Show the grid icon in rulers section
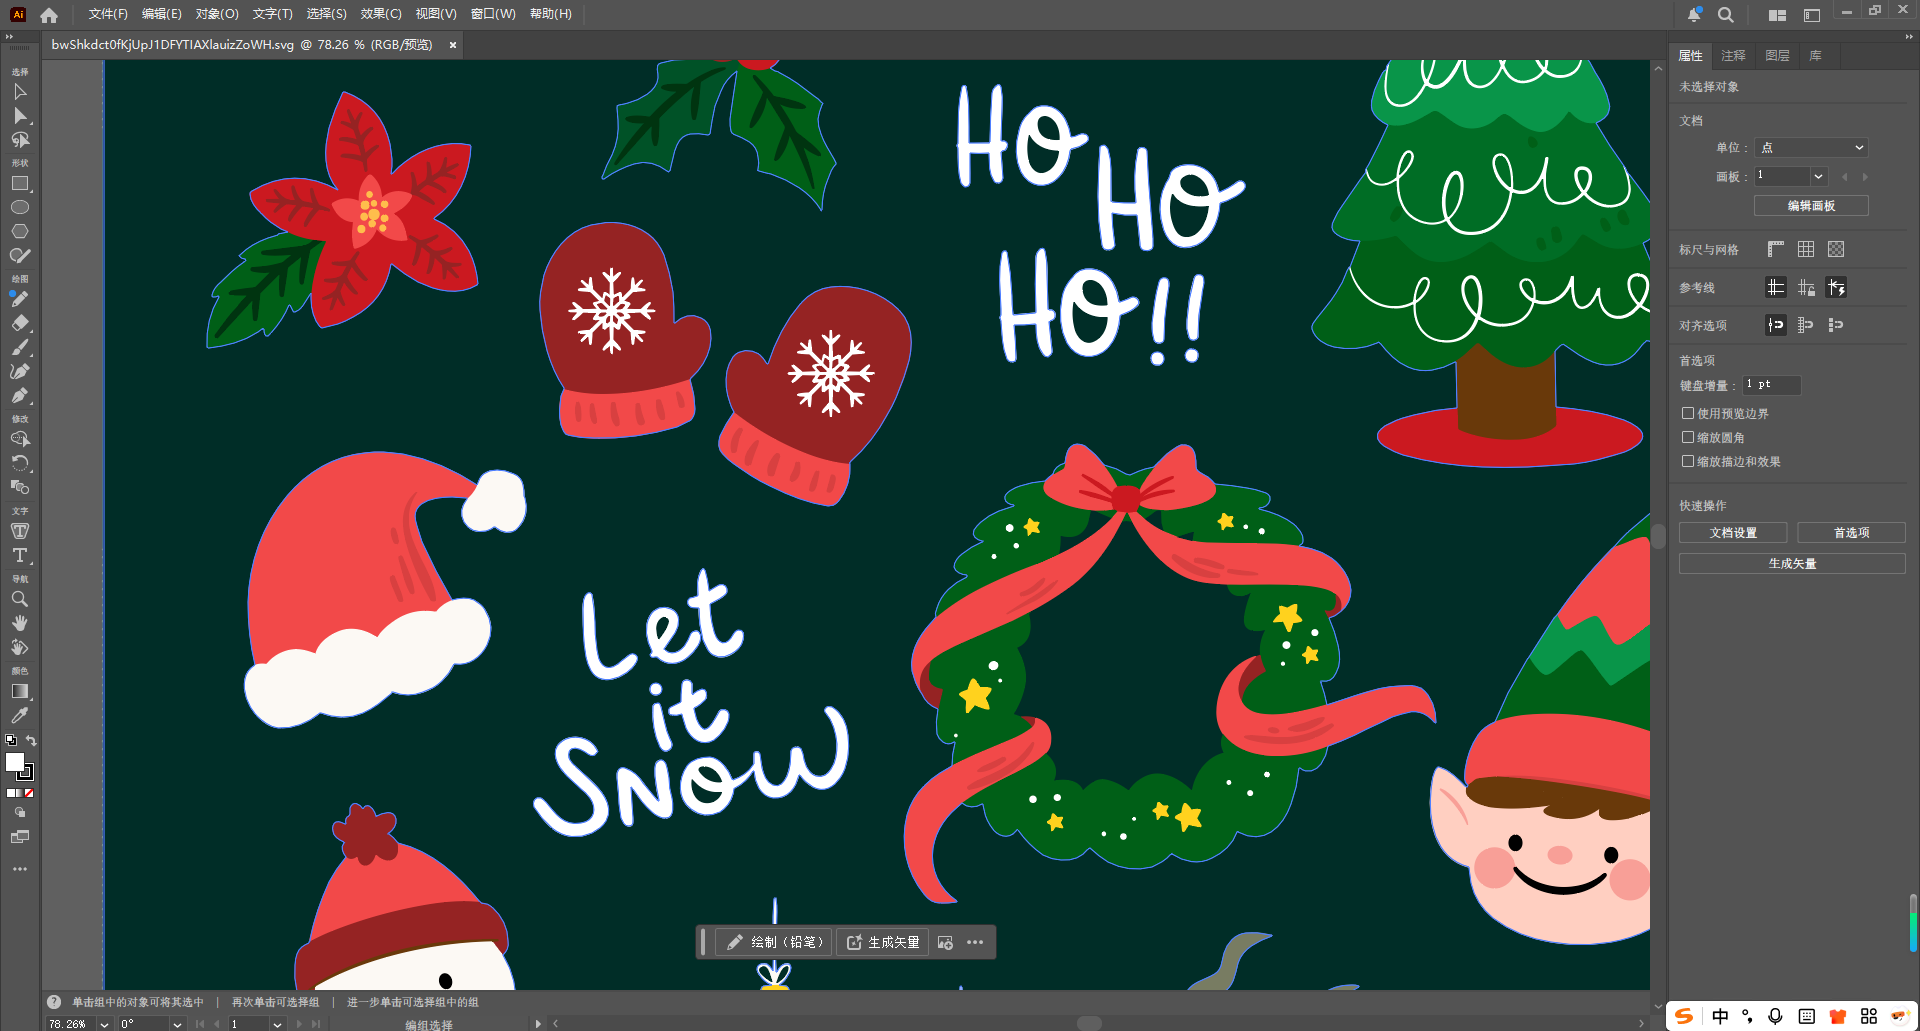This screenshot has height=1031, width=1920. pos(1805,249)
